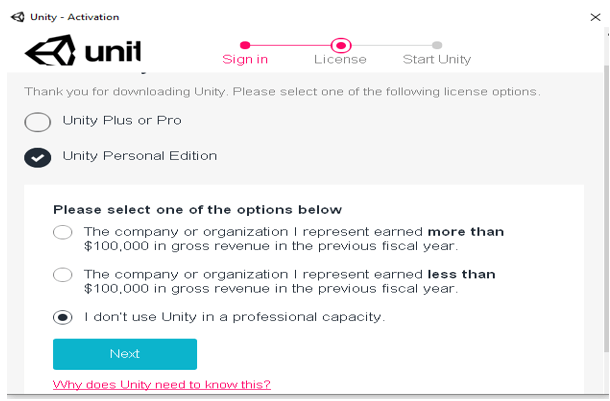Image resolution: width=610 pixels, height=401 pixels.
Task: Click the Start Unity grey step dot
Action: point(437,45)
